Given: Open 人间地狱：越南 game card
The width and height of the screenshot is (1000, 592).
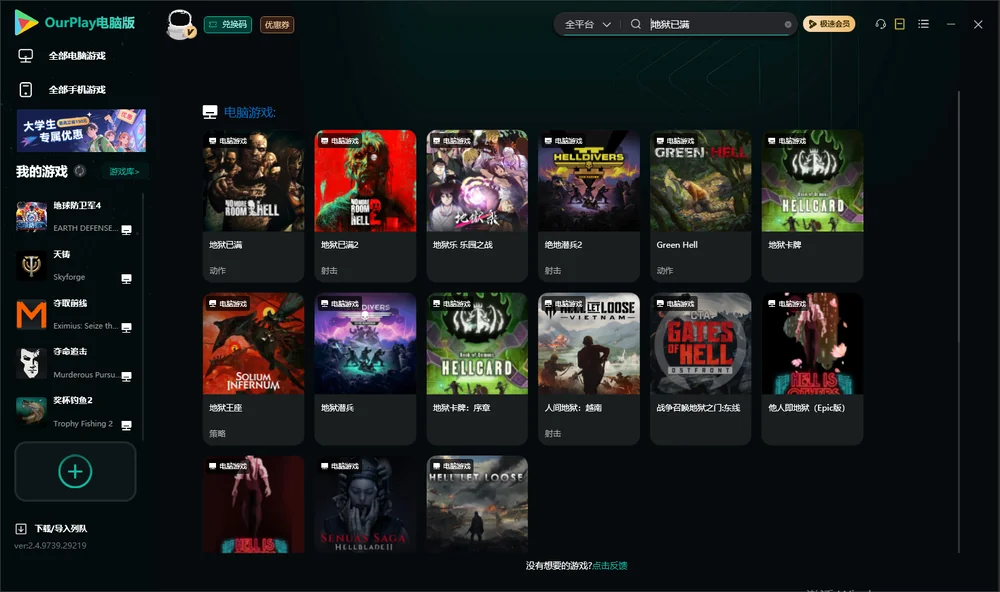Looking at the screenshot, I should point(589,369).
